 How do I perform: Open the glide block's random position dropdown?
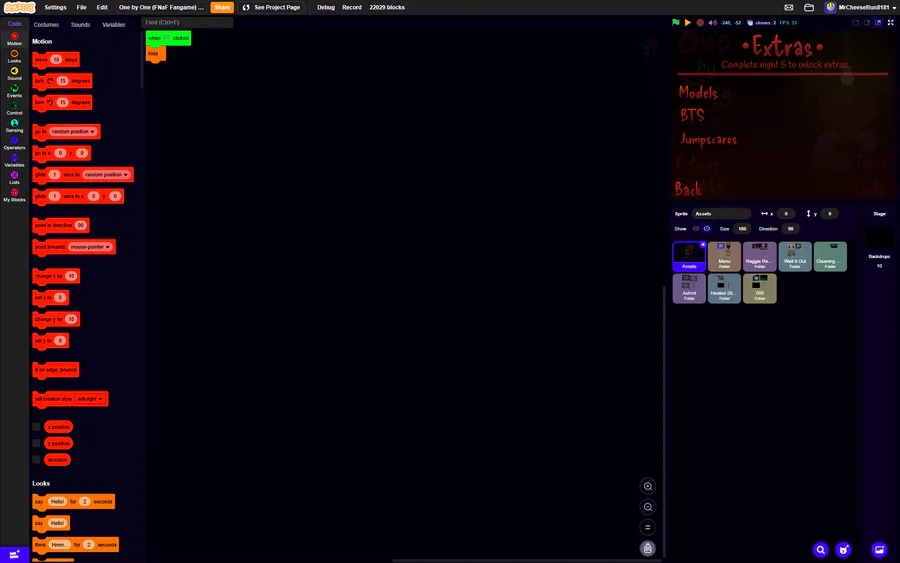click(107, 174)
